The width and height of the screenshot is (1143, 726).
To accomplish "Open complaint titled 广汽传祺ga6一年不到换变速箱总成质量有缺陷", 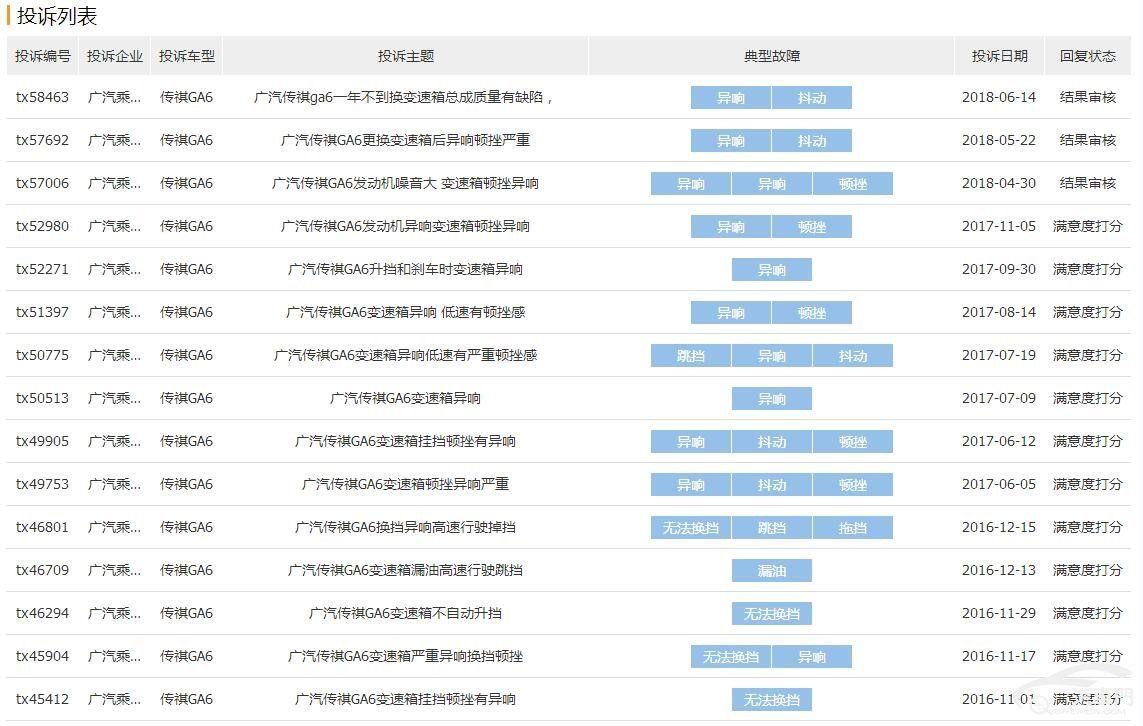I will coord(403,97).
